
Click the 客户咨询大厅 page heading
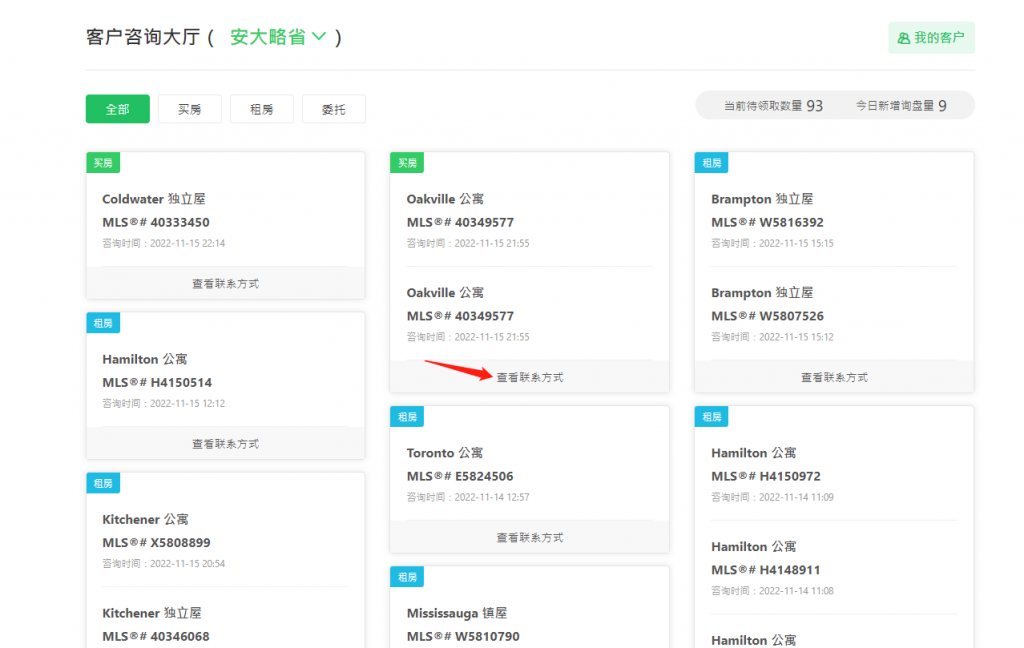point(143,37)
